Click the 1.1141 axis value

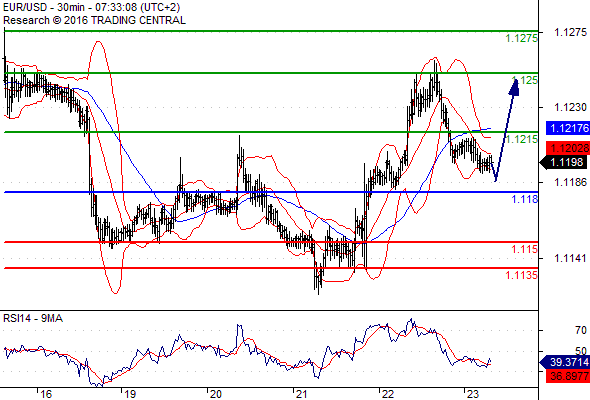point(570,258)
